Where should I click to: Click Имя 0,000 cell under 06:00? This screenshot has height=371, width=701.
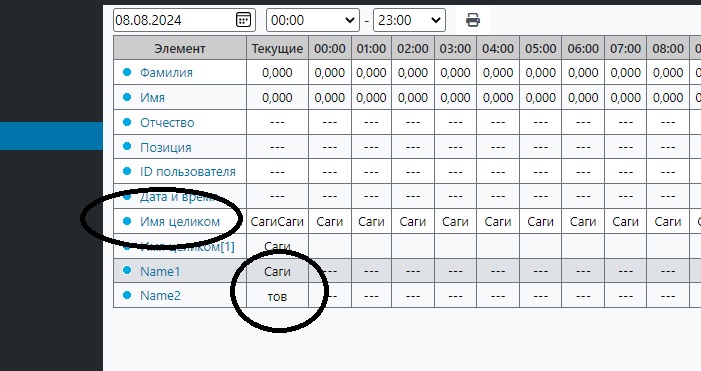tap(583, 97)
